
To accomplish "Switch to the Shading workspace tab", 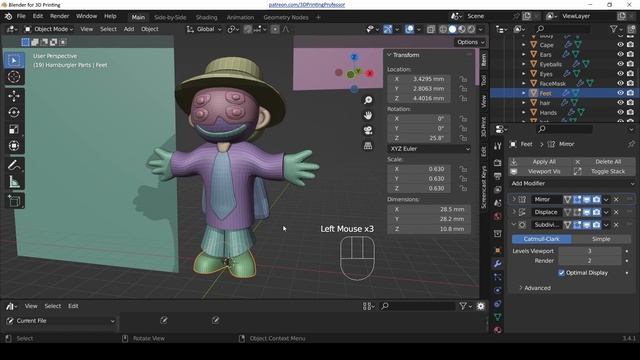I will 206,17.
